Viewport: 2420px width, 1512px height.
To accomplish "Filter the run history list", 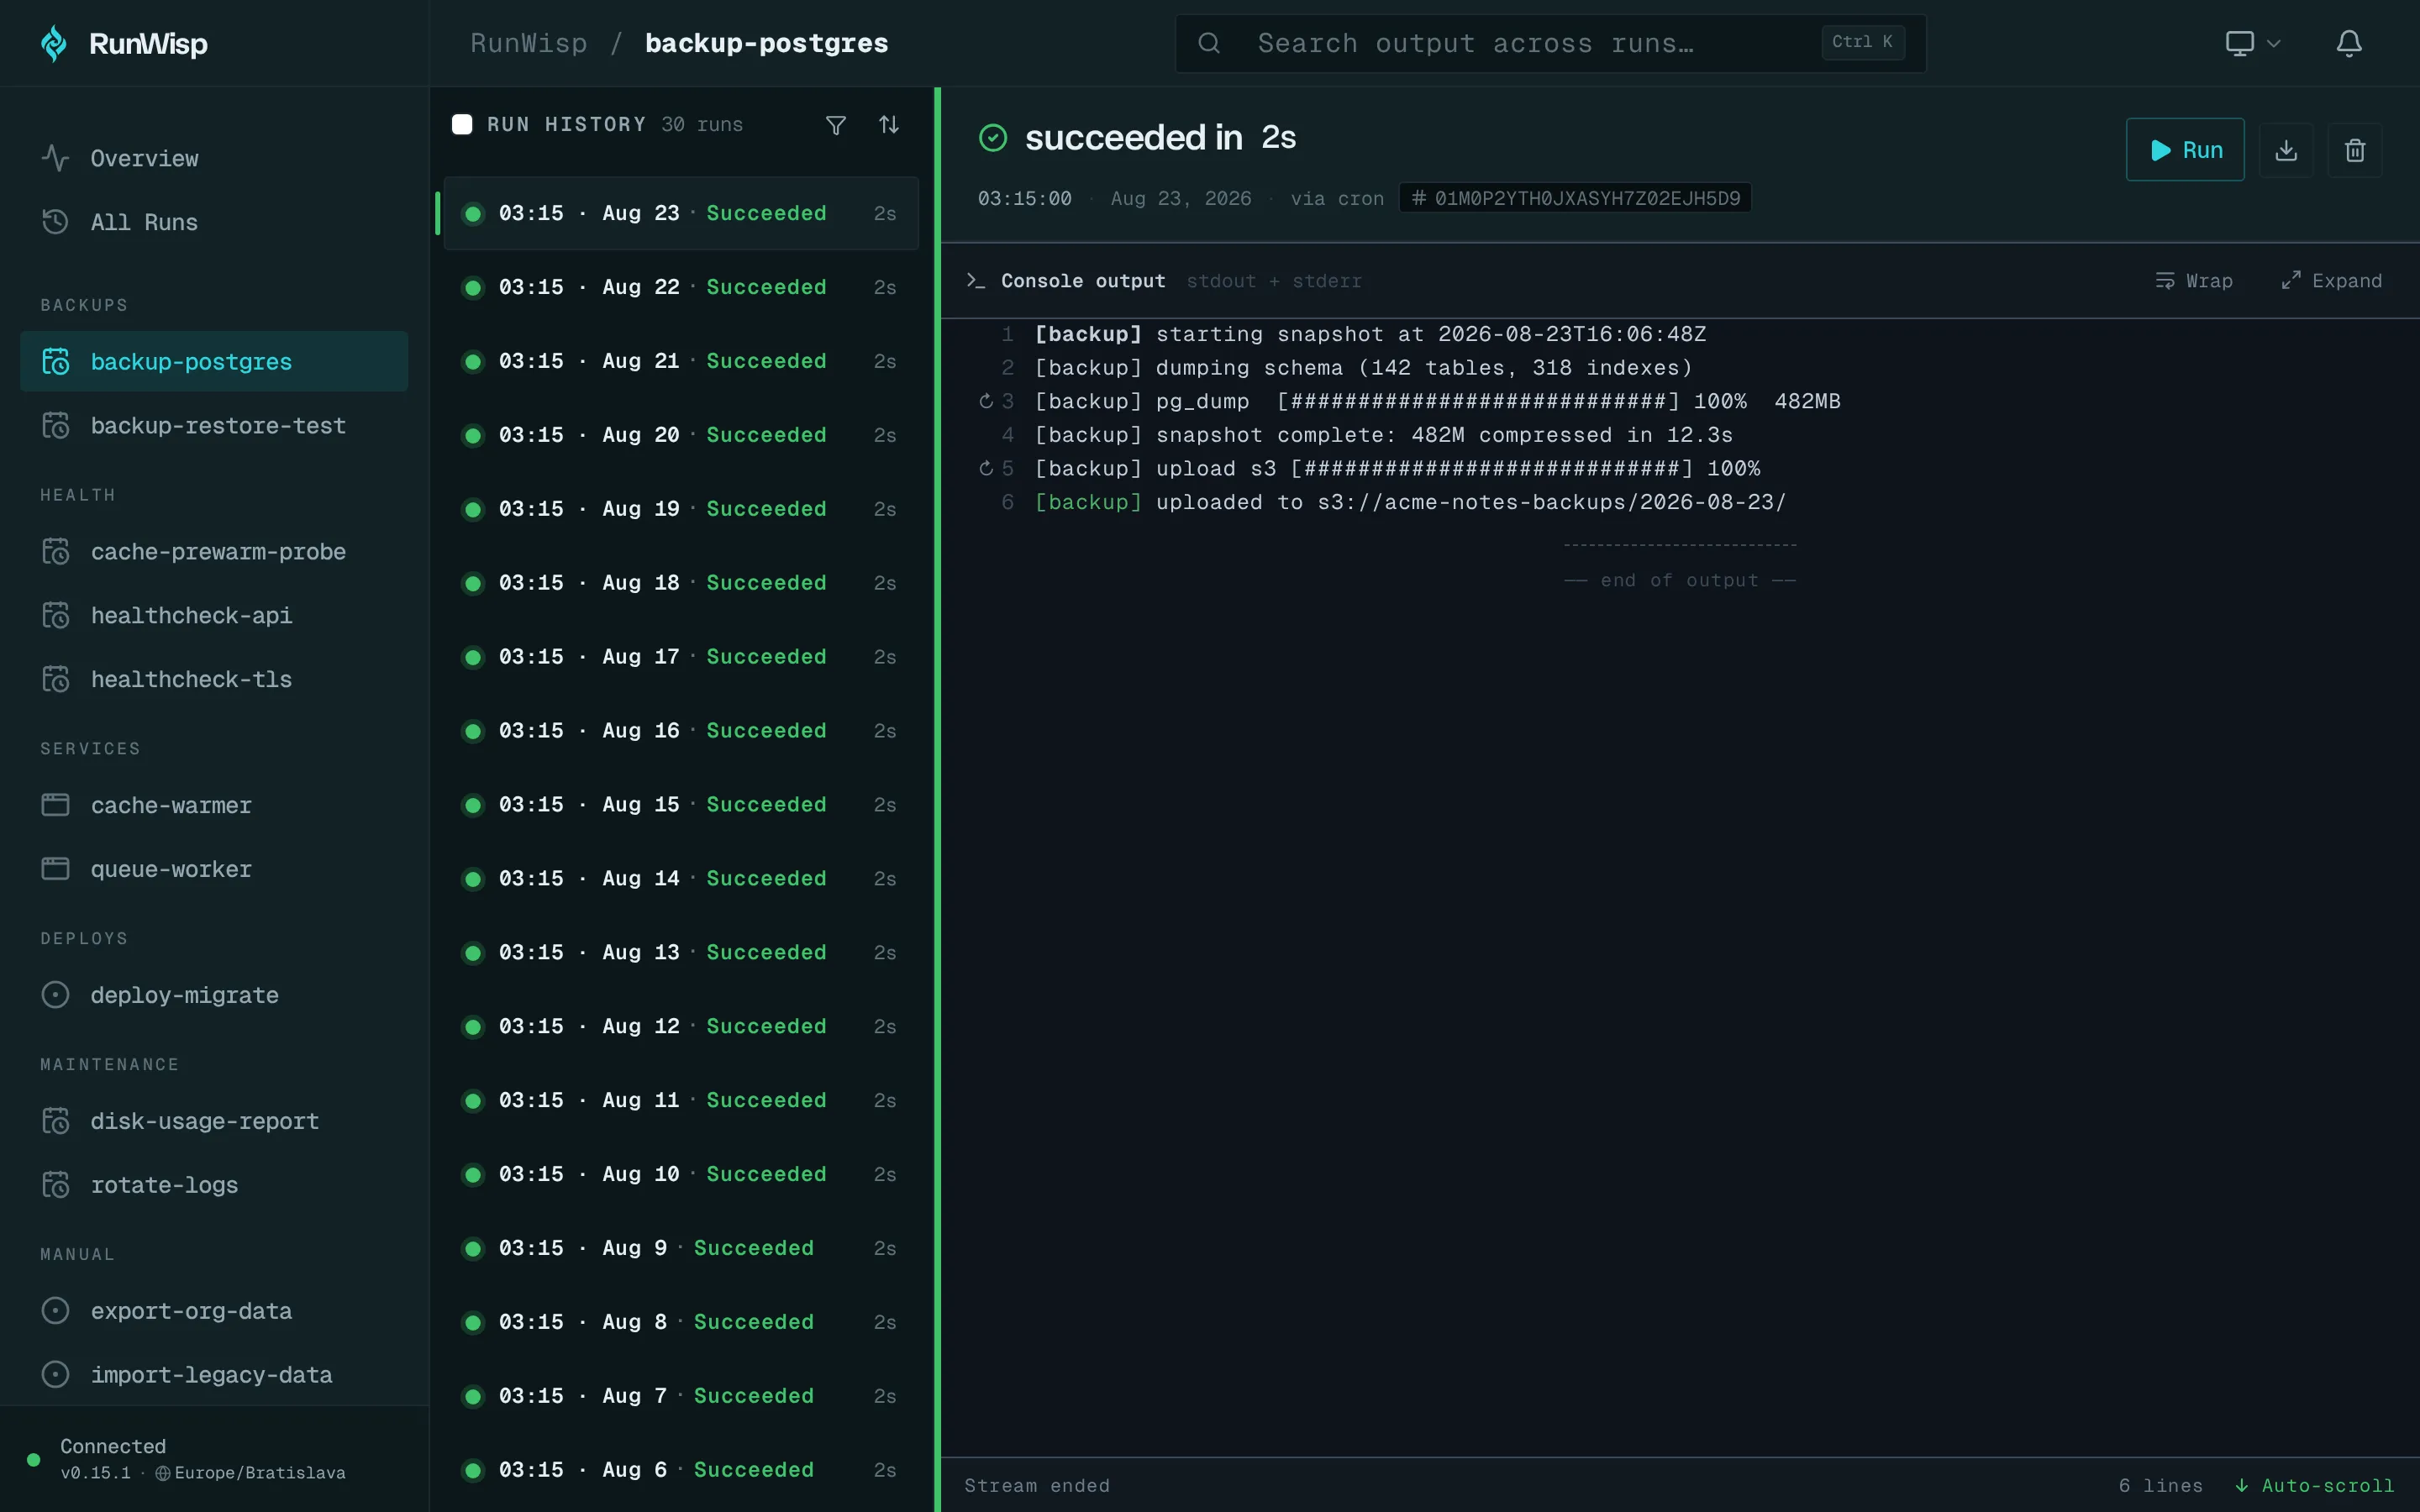I will 836,125.
